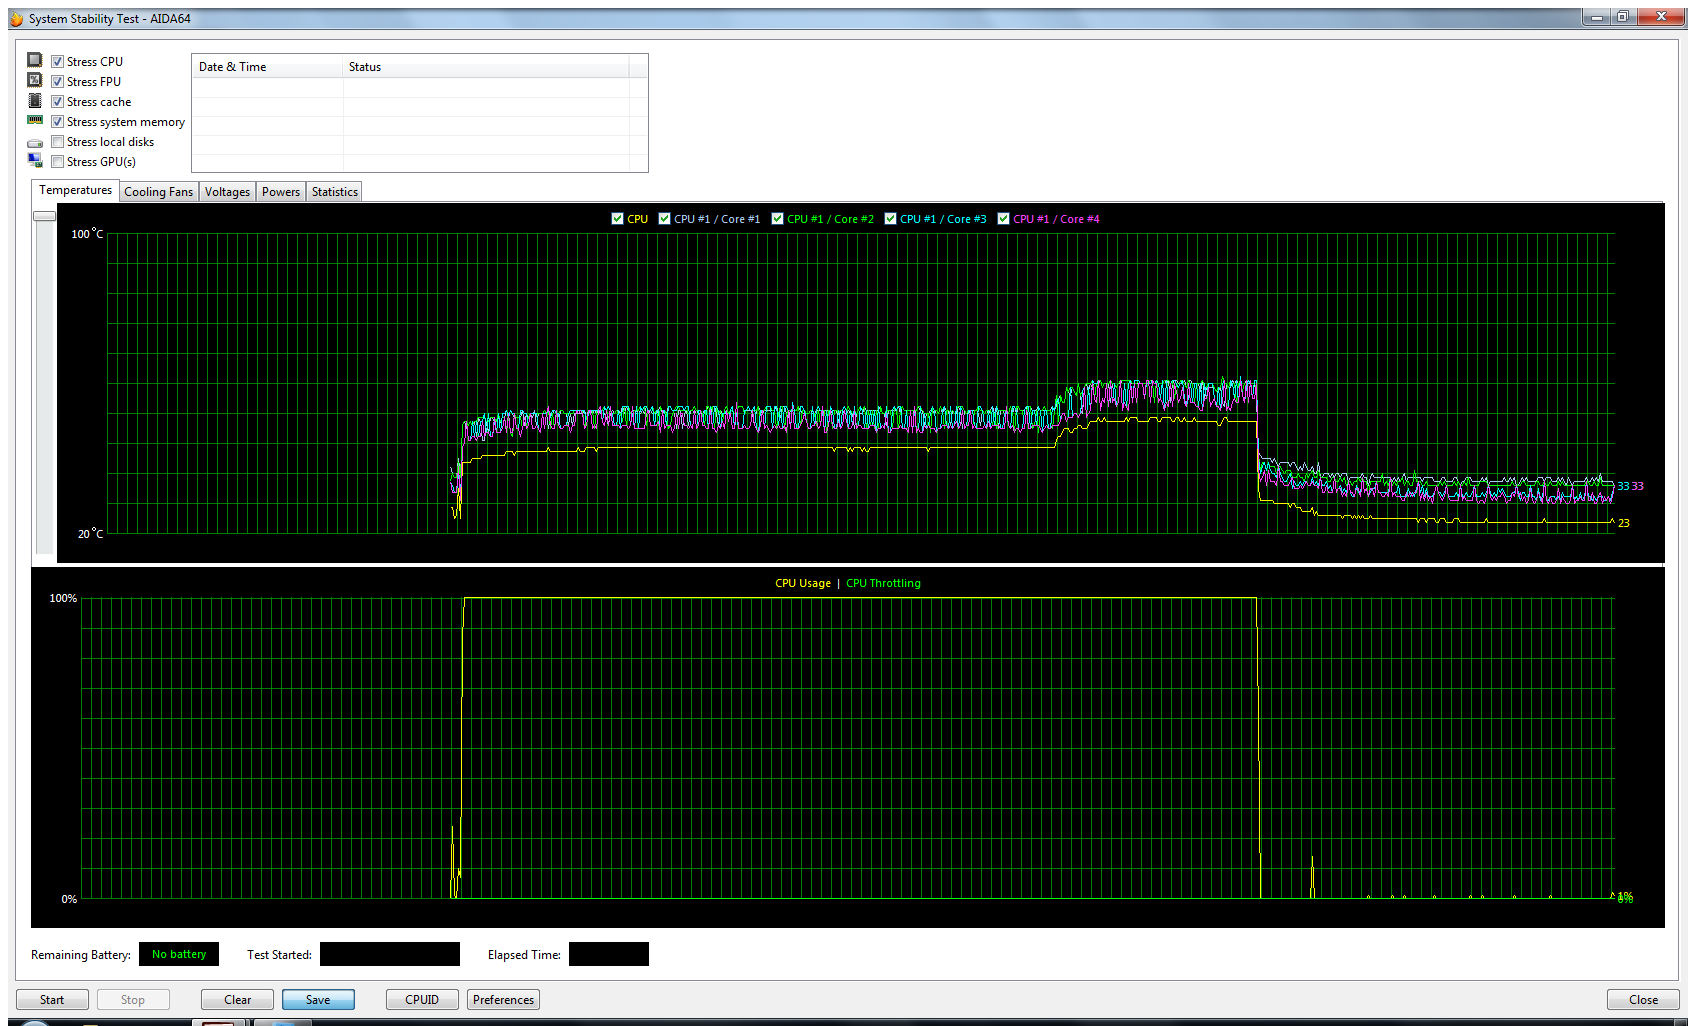The width and height of the screenshot is (1696, 1026).
Task: Click the monitor icon beside Stress GPU(s)
Action: (x=35, y=160)
